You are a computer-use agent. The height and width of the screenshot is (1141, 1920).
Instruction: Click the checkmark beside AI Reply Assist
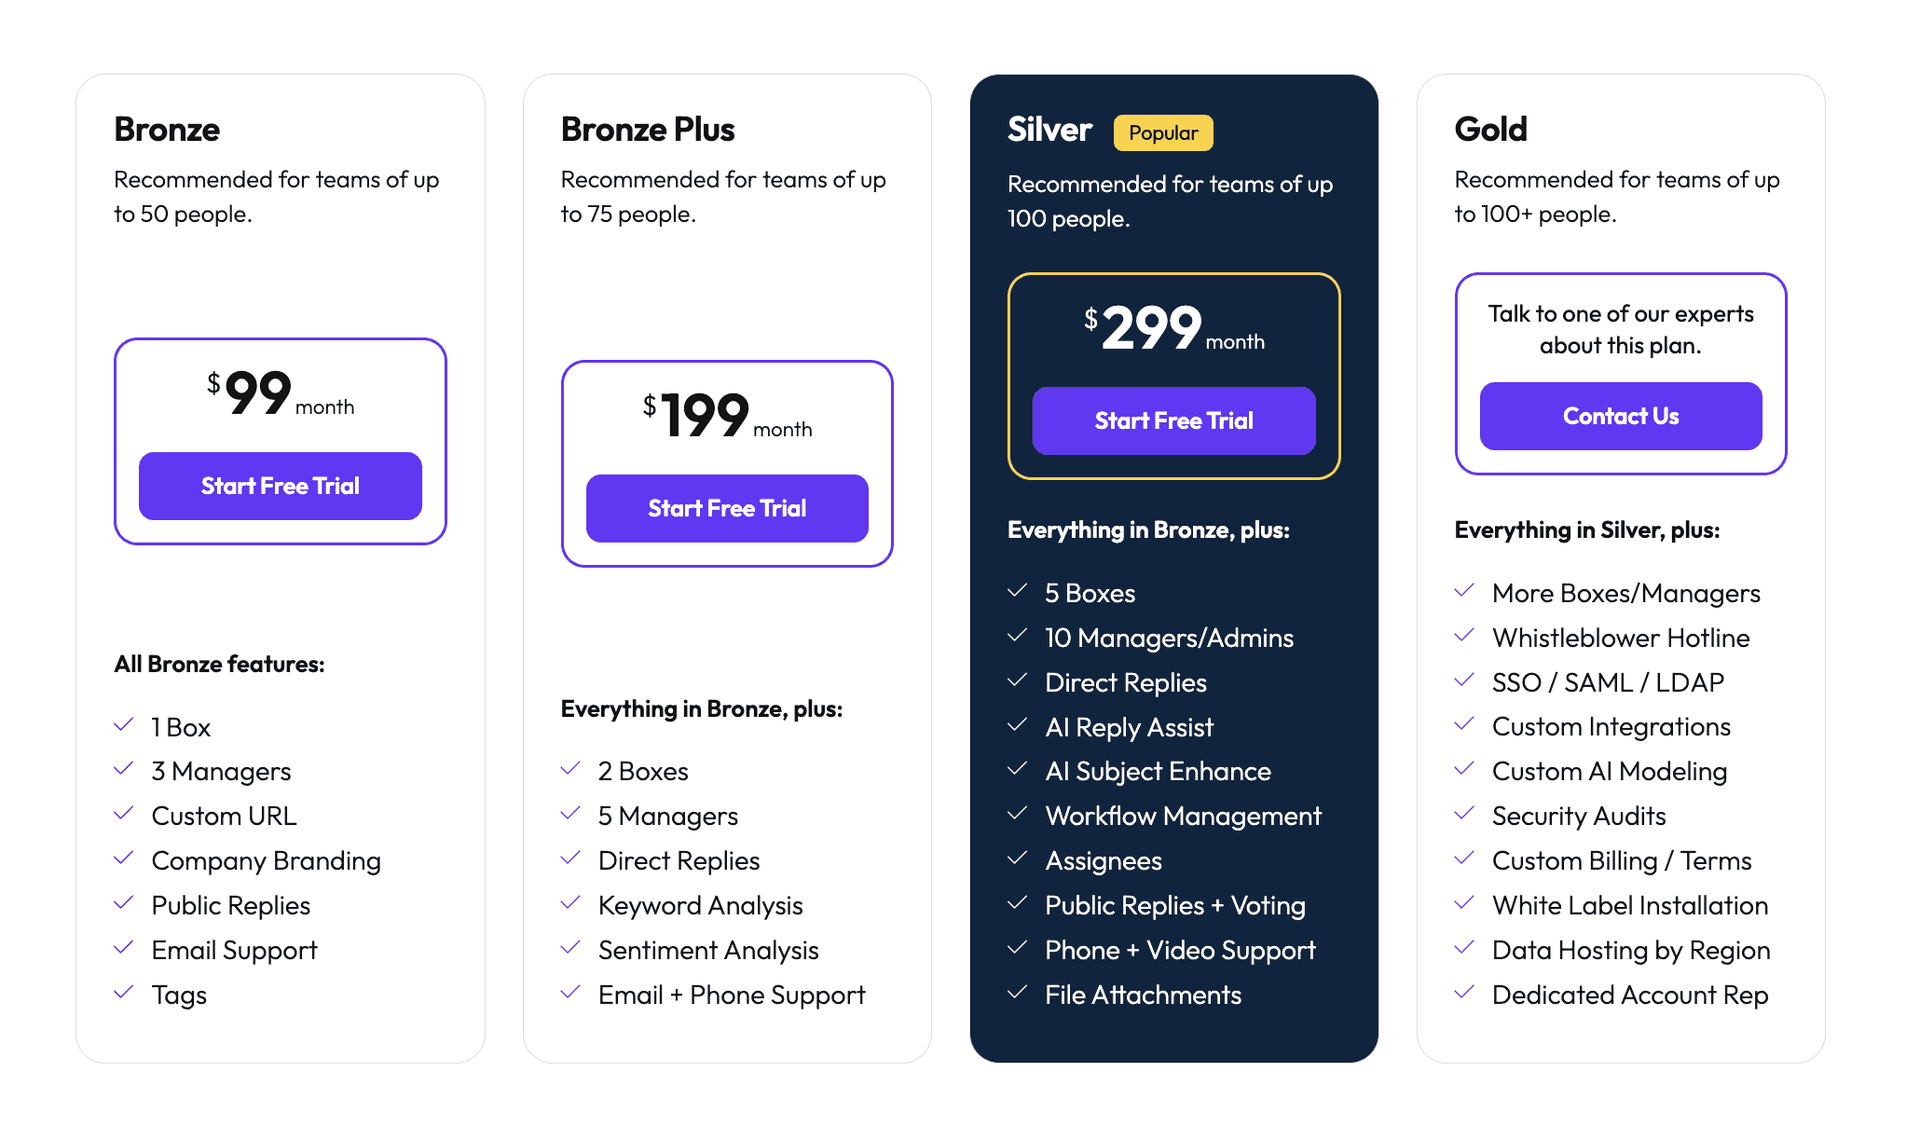1018,725
